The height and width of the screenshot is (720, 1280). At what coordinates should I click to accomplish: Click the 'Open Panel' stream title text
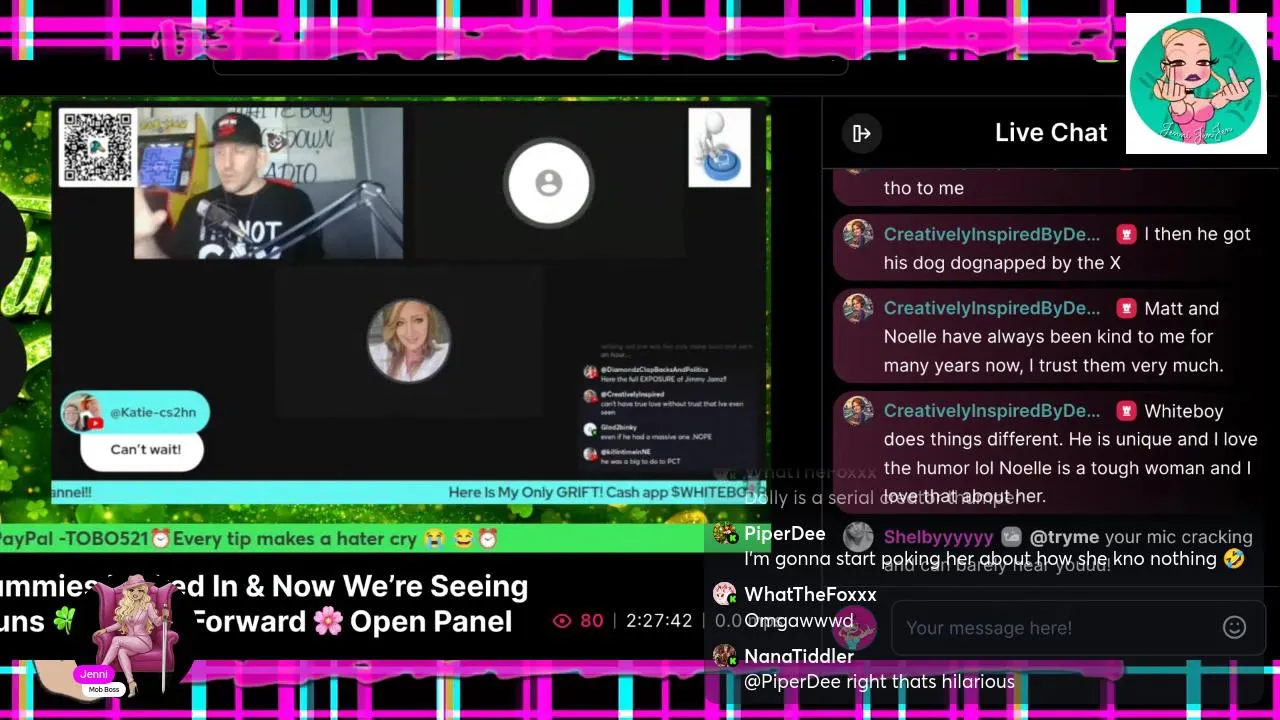(x=431, y=621)
